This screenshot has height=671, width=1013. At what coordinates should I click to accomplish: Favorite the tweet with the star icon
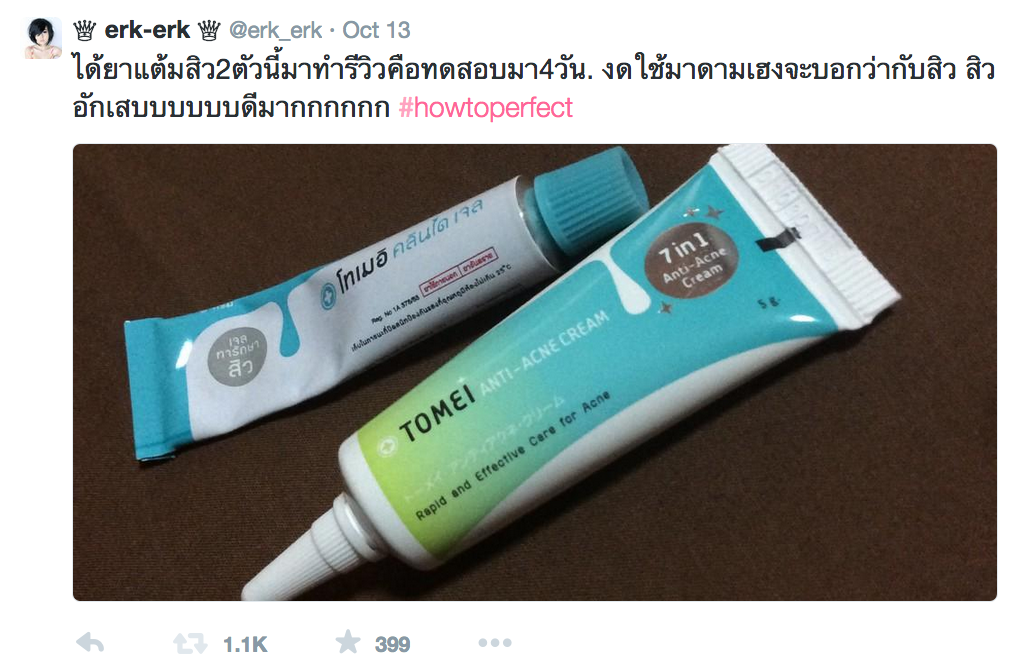tap(348, 641)
